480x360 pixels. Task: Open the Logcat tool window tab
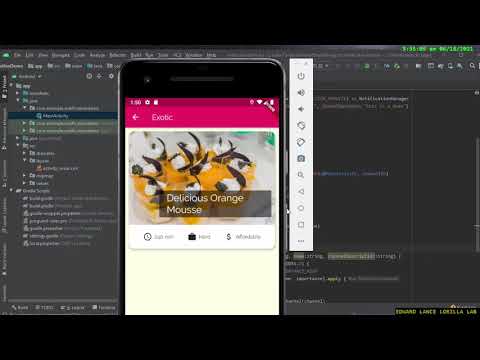point(72,307)
